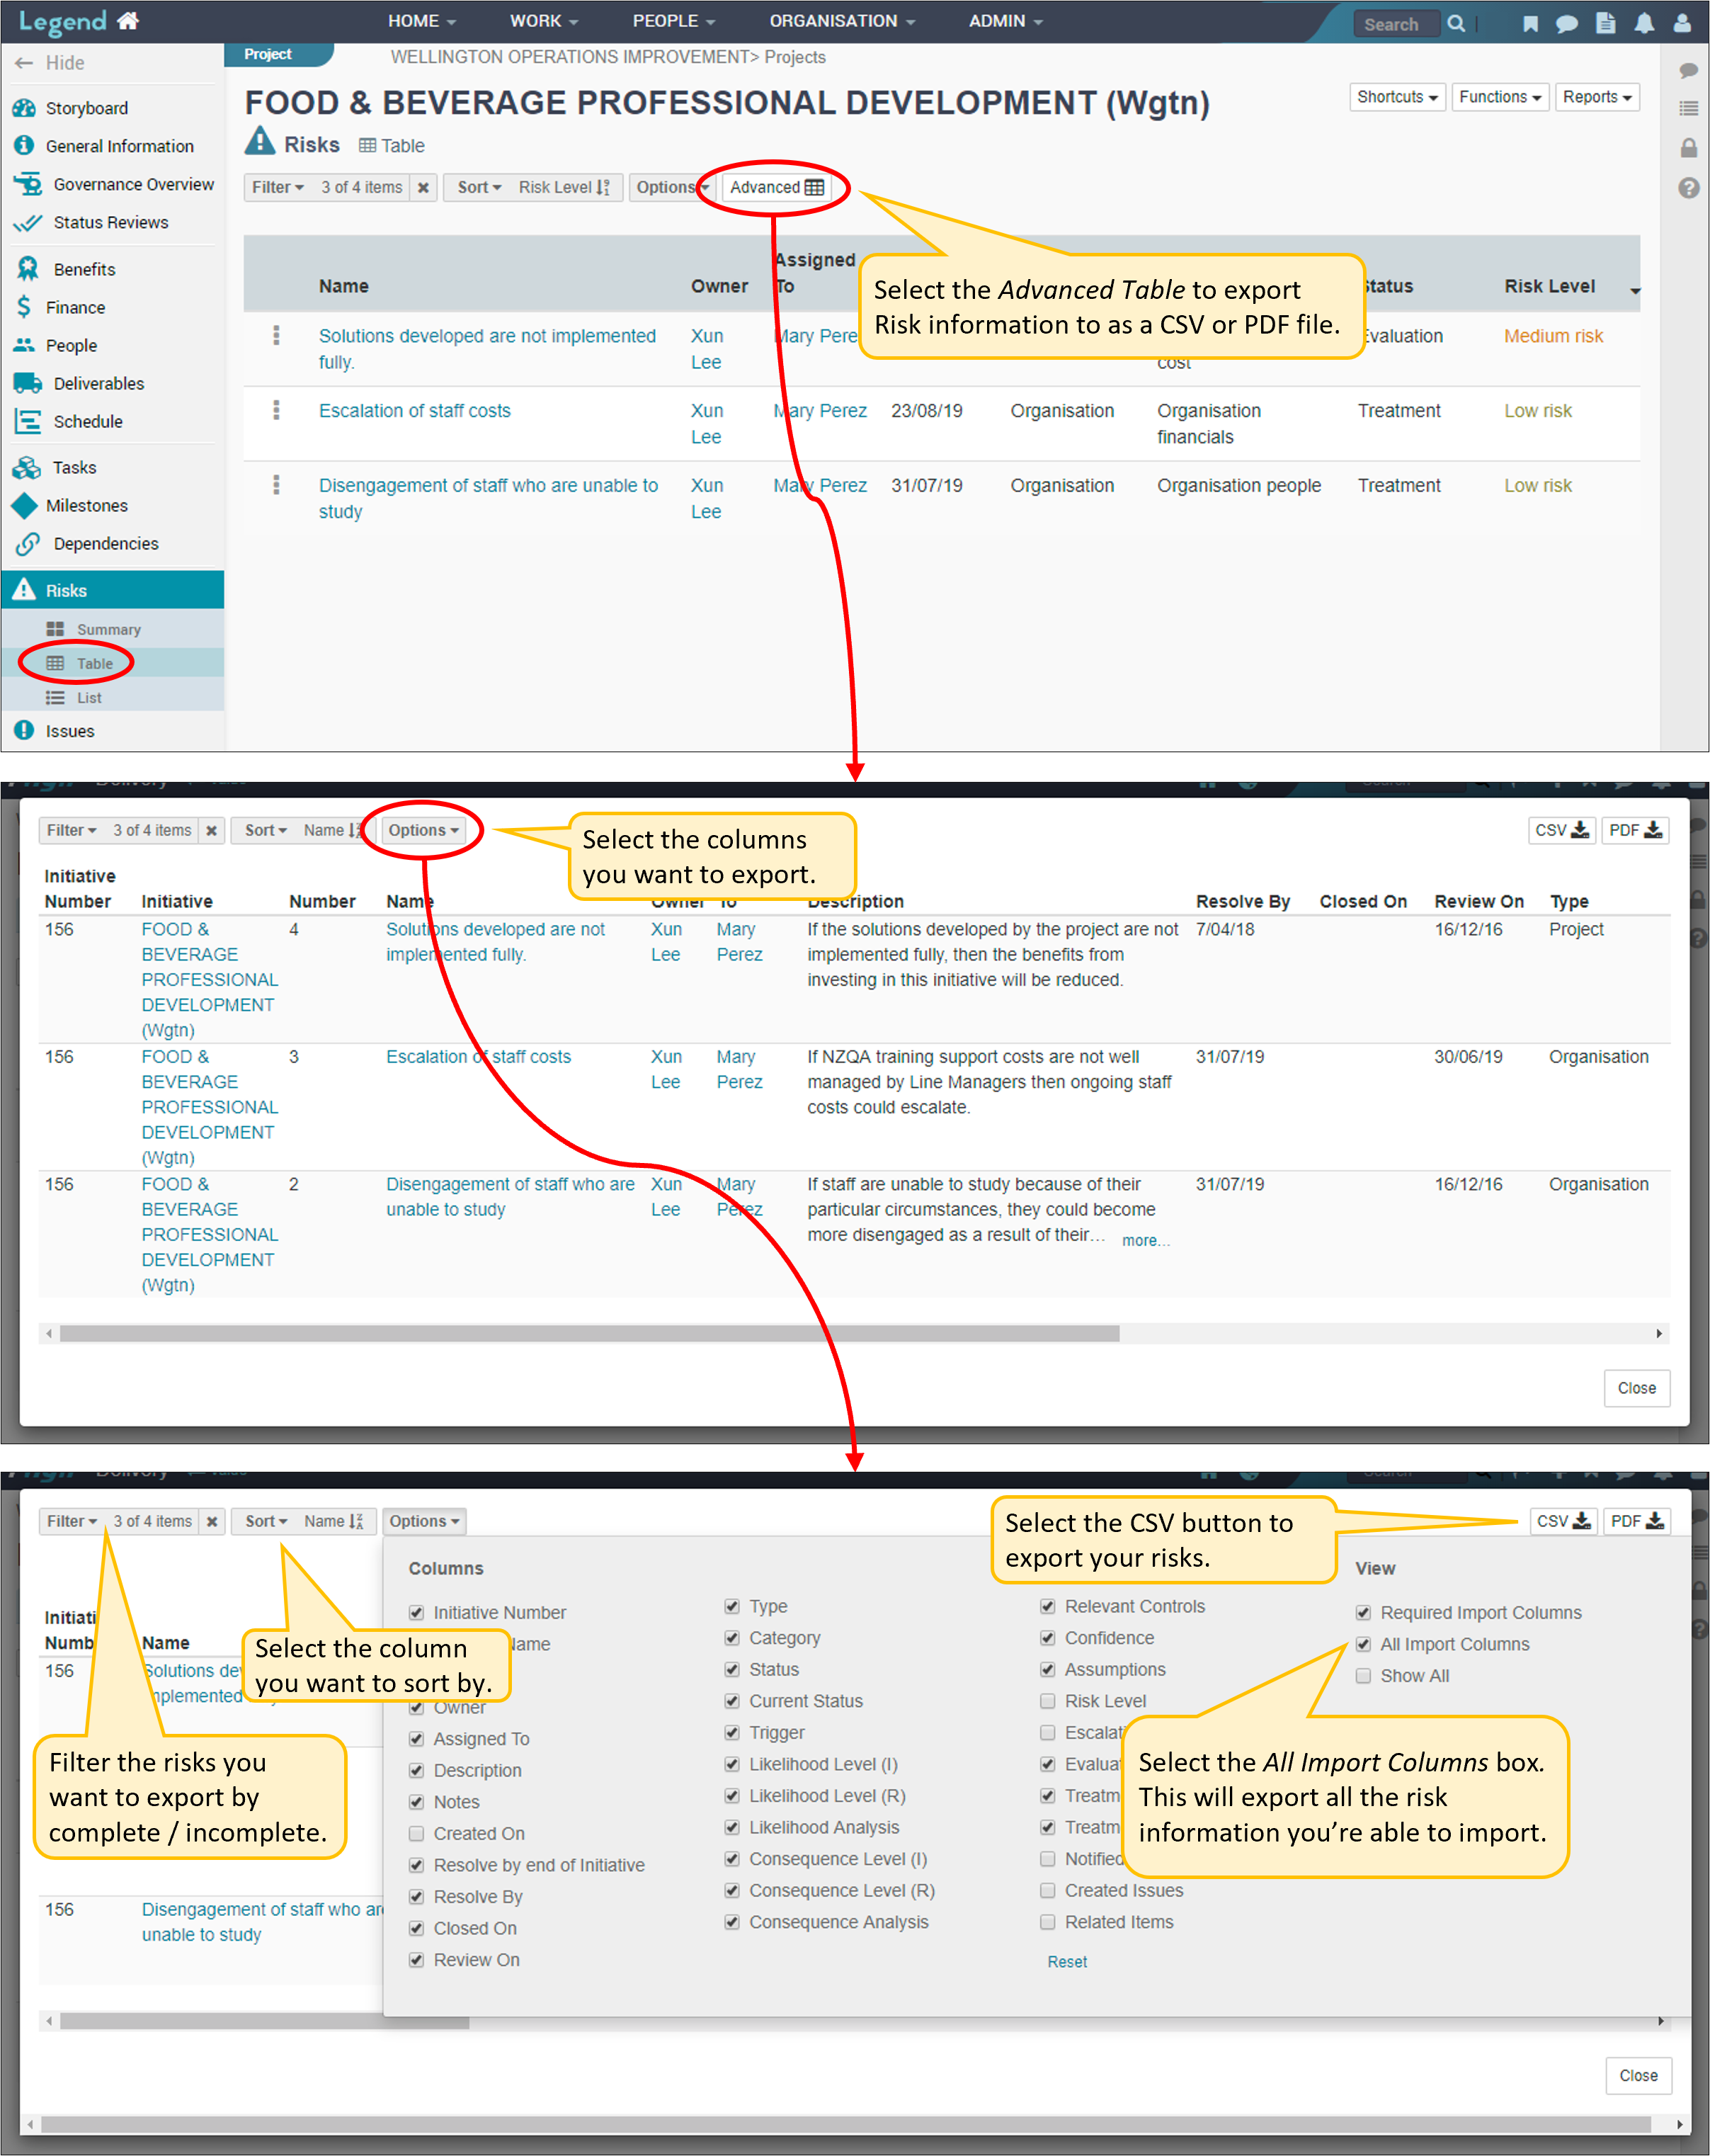Open Status Reviews in the sidebar

pos(112,222)
